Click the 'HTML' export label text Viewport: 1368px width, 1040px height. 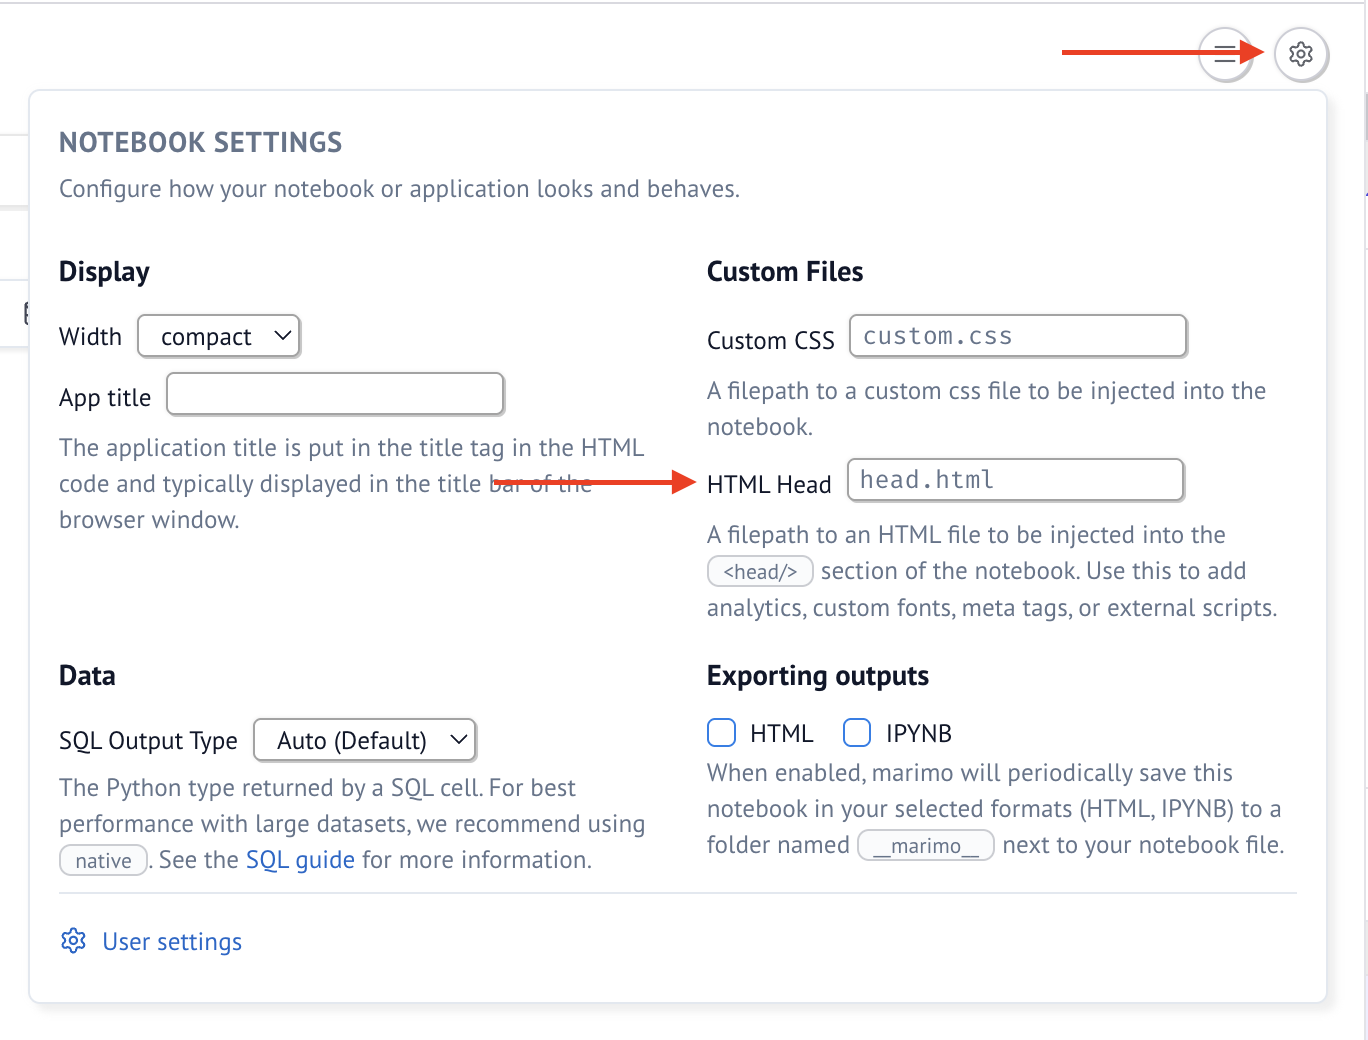point(782,734)
